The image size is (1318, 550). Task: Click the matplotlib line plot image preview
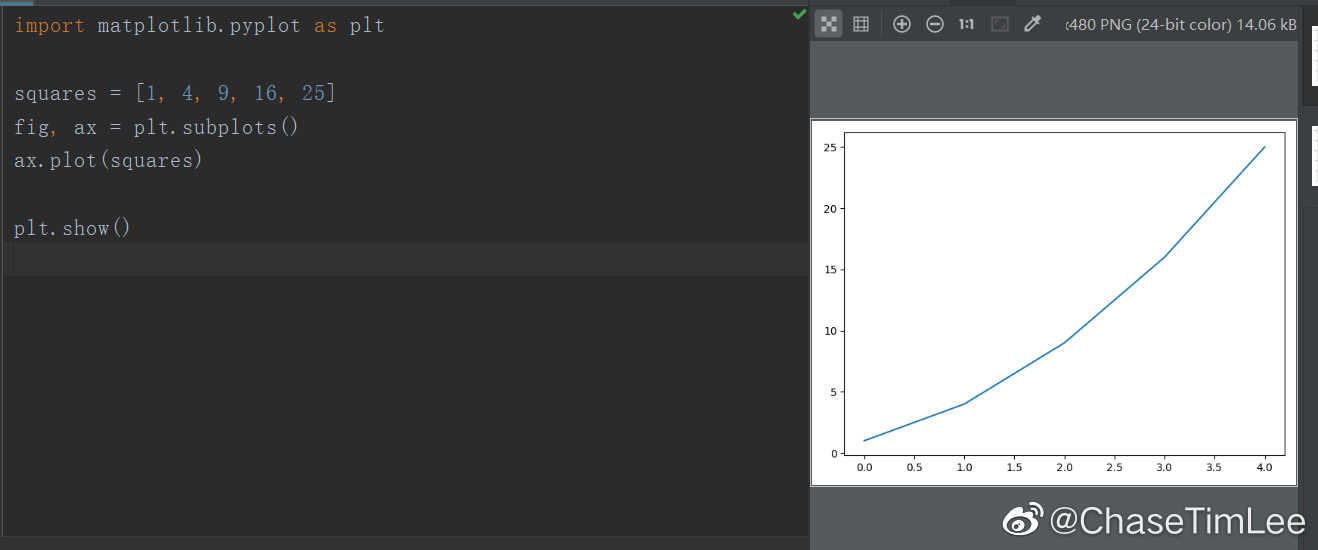(x=1054, y=302)
